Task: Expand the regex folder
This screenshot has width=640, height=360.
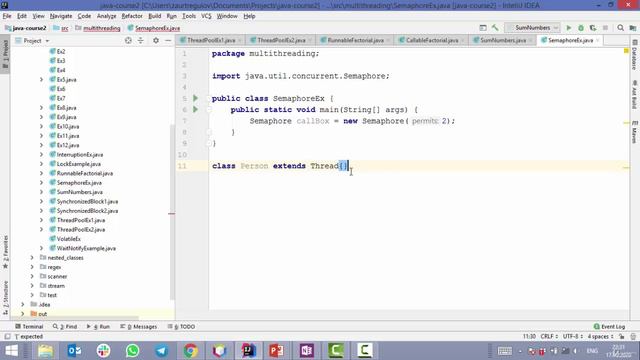Action: (x=32, y=267)
